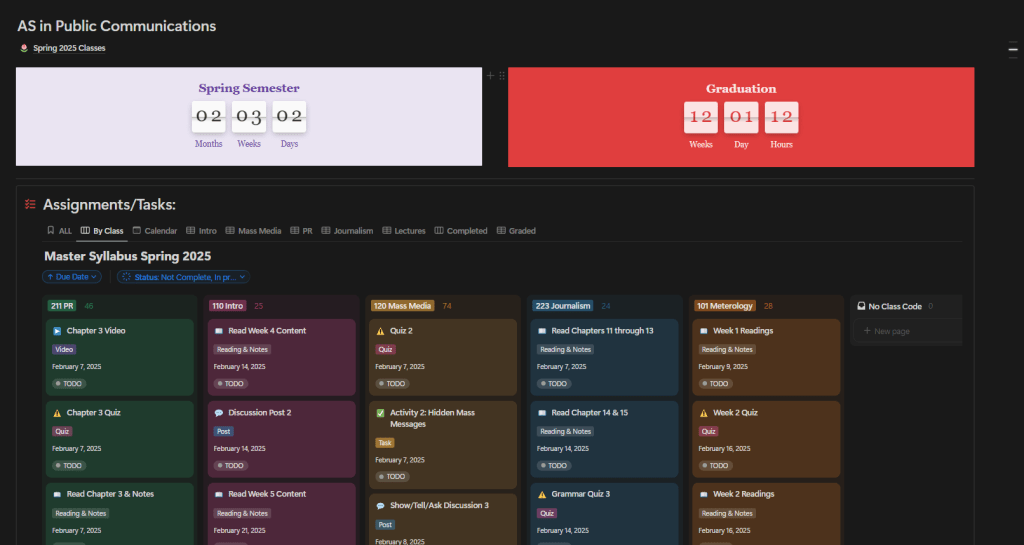Click the drag handle icon between countdown widgets
This screenshot has height=545, width=1024.
tap(501, 76)
